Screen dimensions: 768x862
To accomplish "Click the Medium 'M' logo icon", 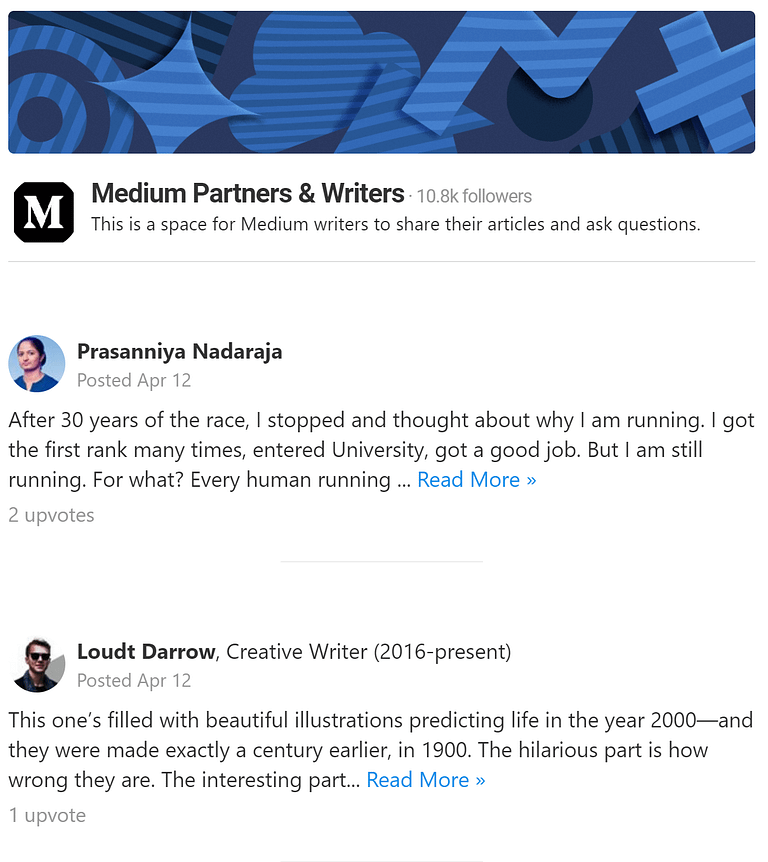I will [43, 212].
